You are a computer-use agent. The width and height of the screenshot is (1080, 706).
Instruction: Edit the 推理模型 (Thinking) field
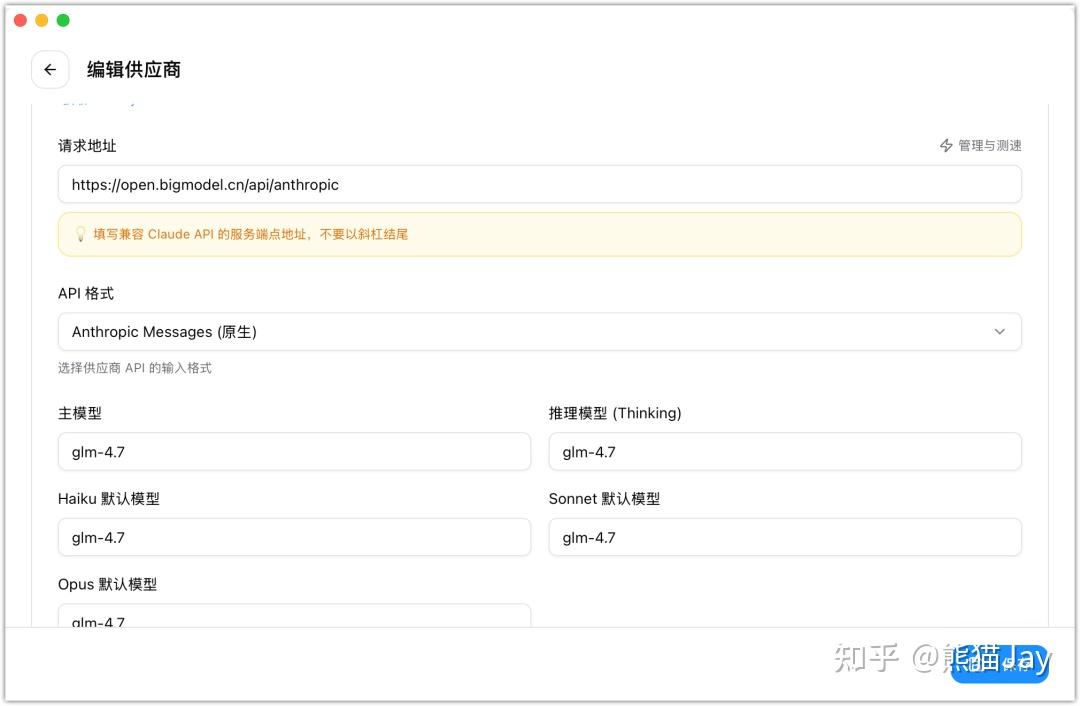[x=785, y=452]
